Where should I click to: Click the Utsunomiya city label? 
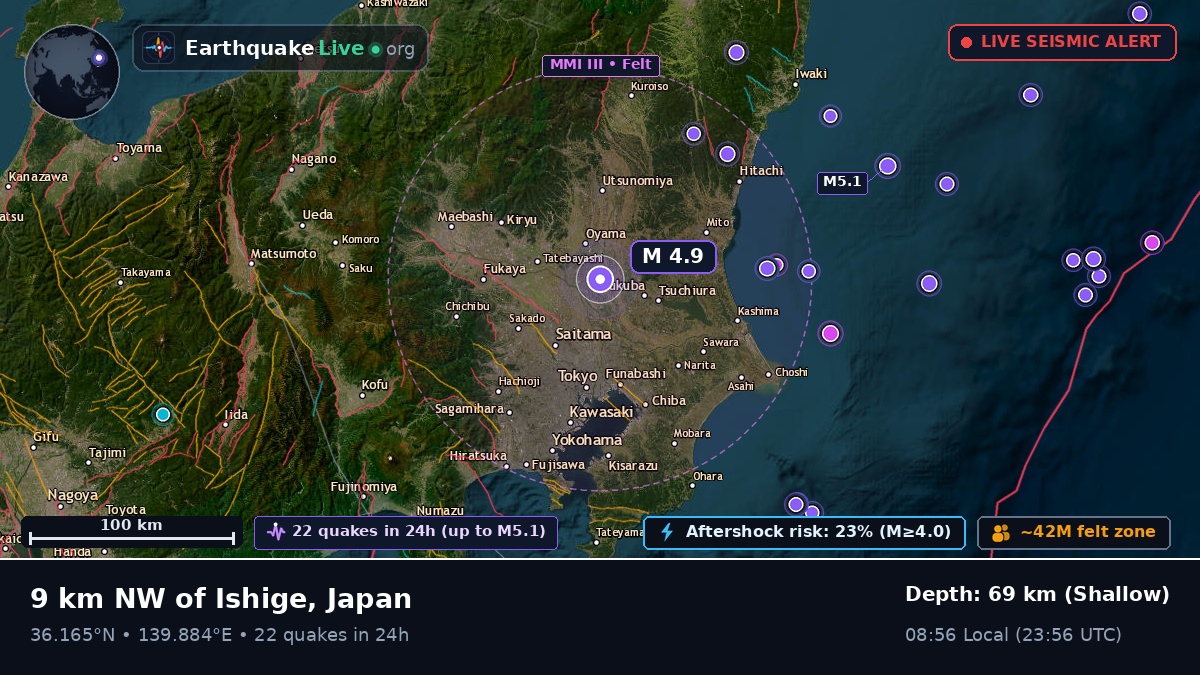(x=637, y=181)
